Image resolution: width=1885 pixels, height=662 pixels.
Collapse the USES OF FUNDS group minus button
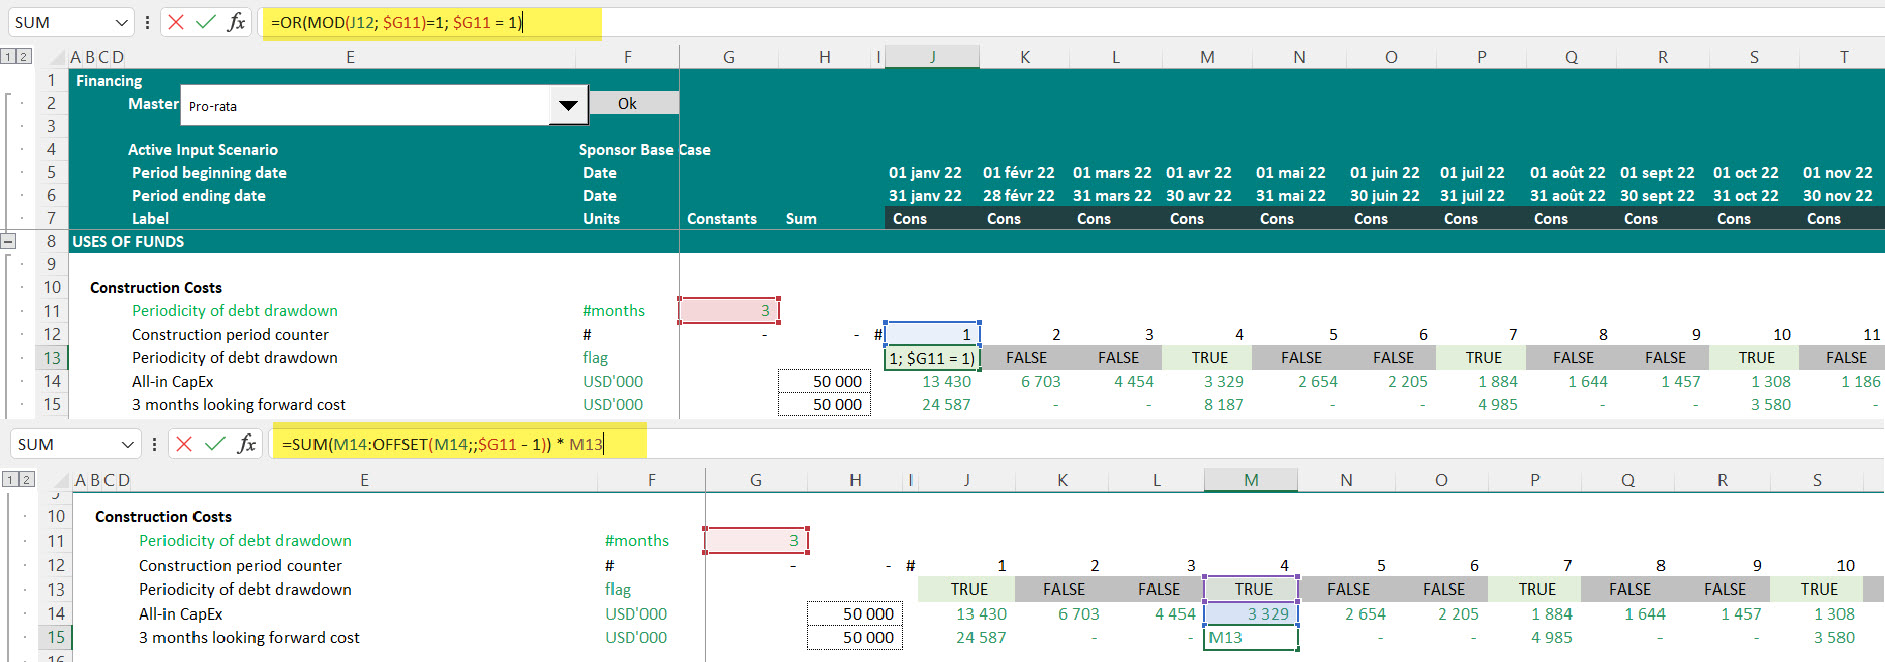pos(8,241)
